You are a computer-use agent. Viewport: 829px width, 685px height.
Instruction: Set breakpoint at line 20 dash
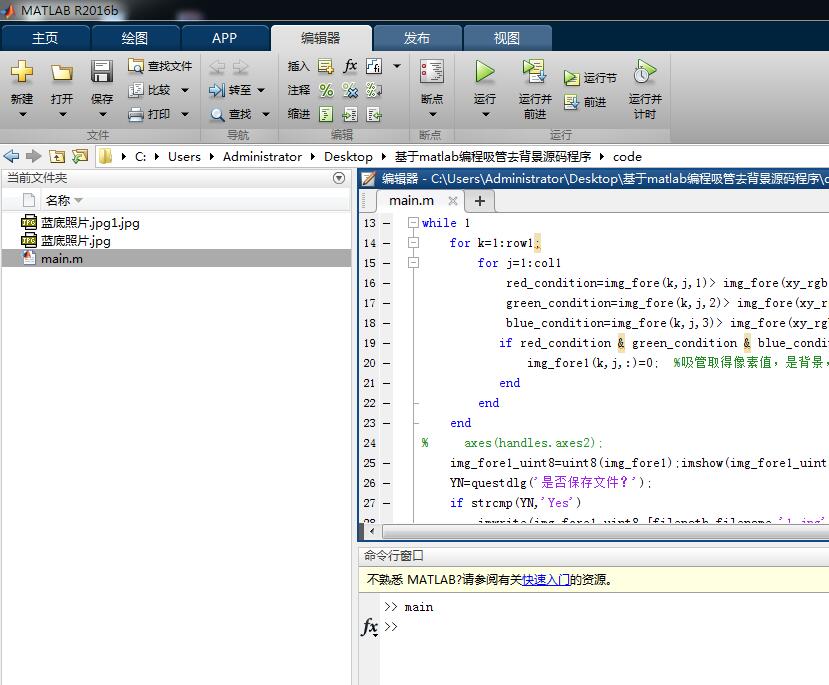click(x=387, y=363)
